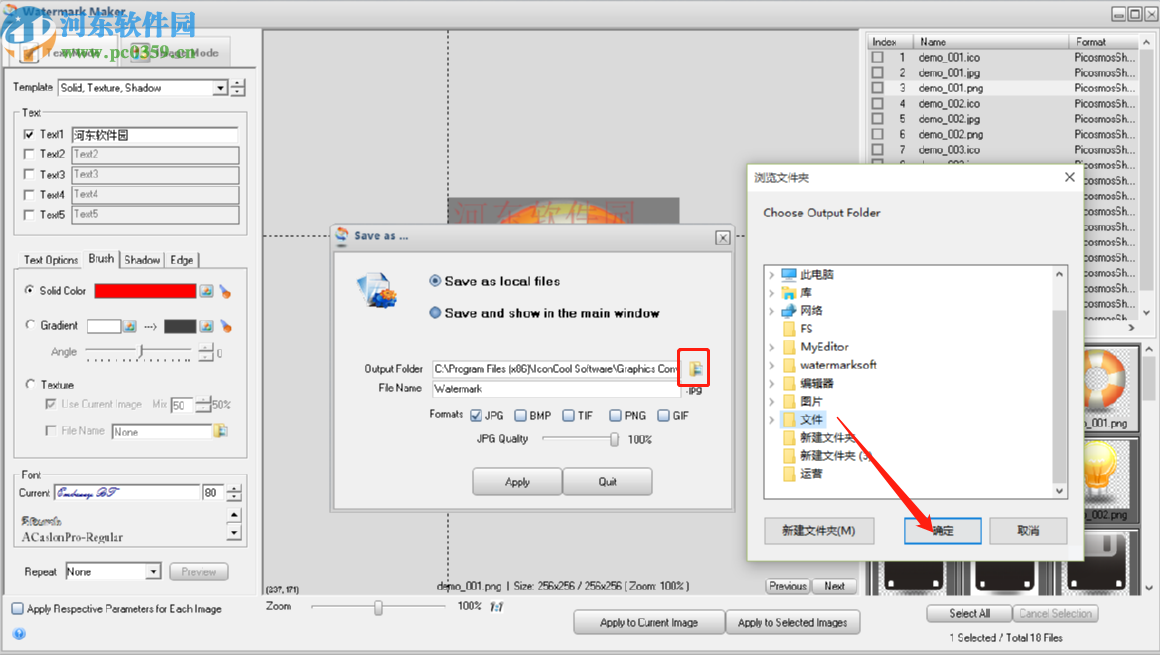The width and height of the screenshot is (1160, 655).
Task: Close the Save as dialog
Action: click(x=723, y=237)
